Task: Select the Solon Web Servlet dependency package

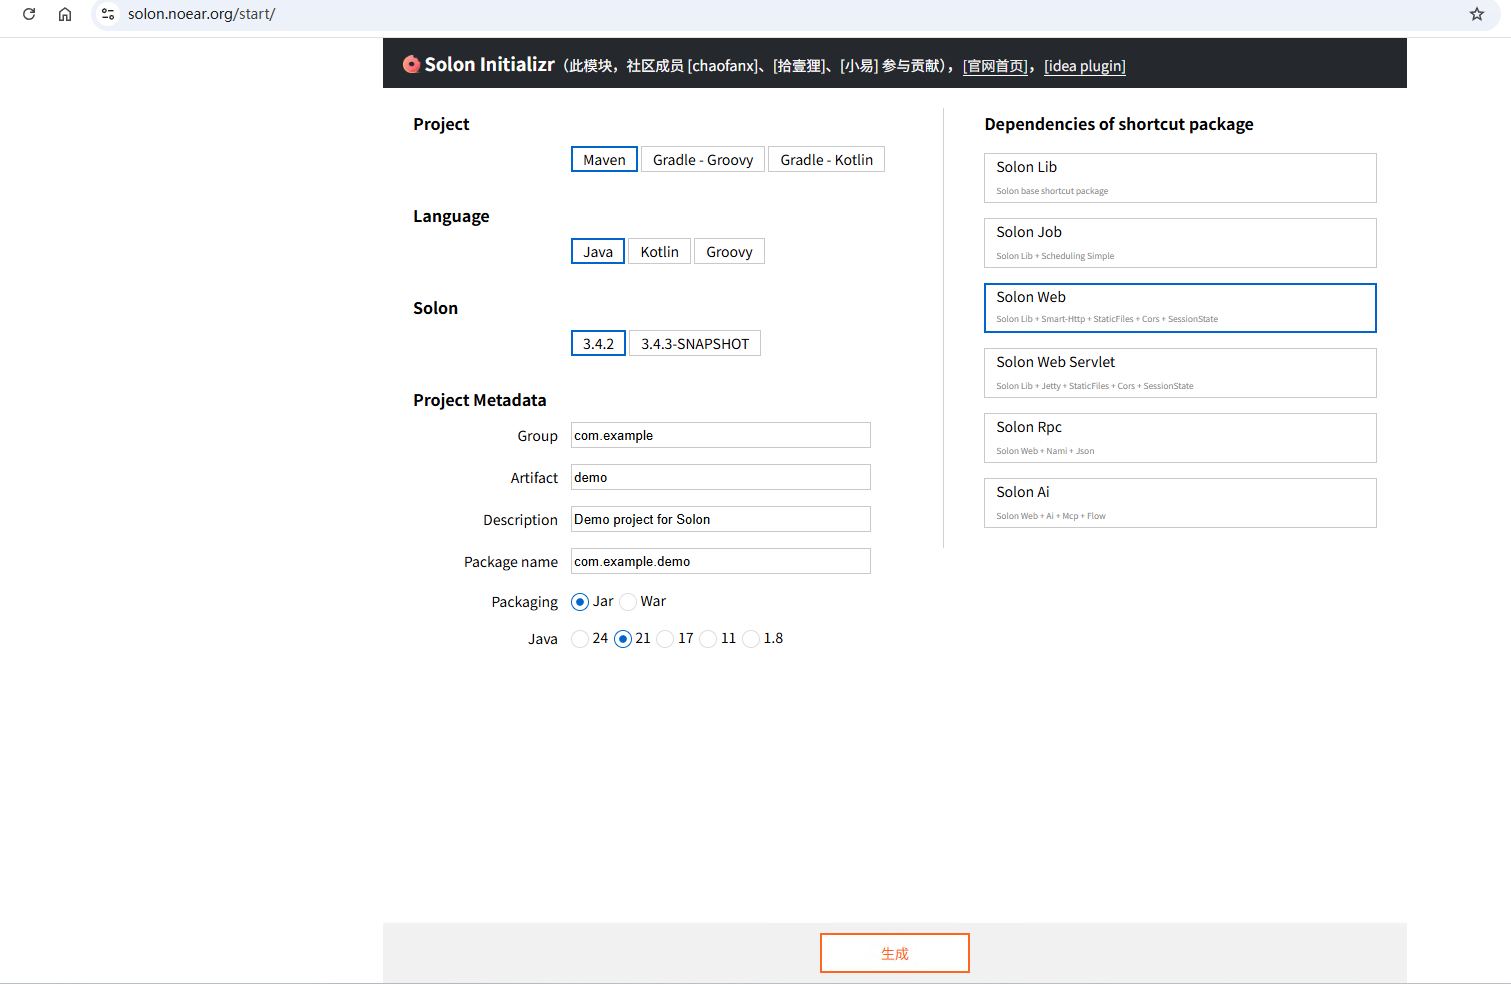Action: 1180,373
